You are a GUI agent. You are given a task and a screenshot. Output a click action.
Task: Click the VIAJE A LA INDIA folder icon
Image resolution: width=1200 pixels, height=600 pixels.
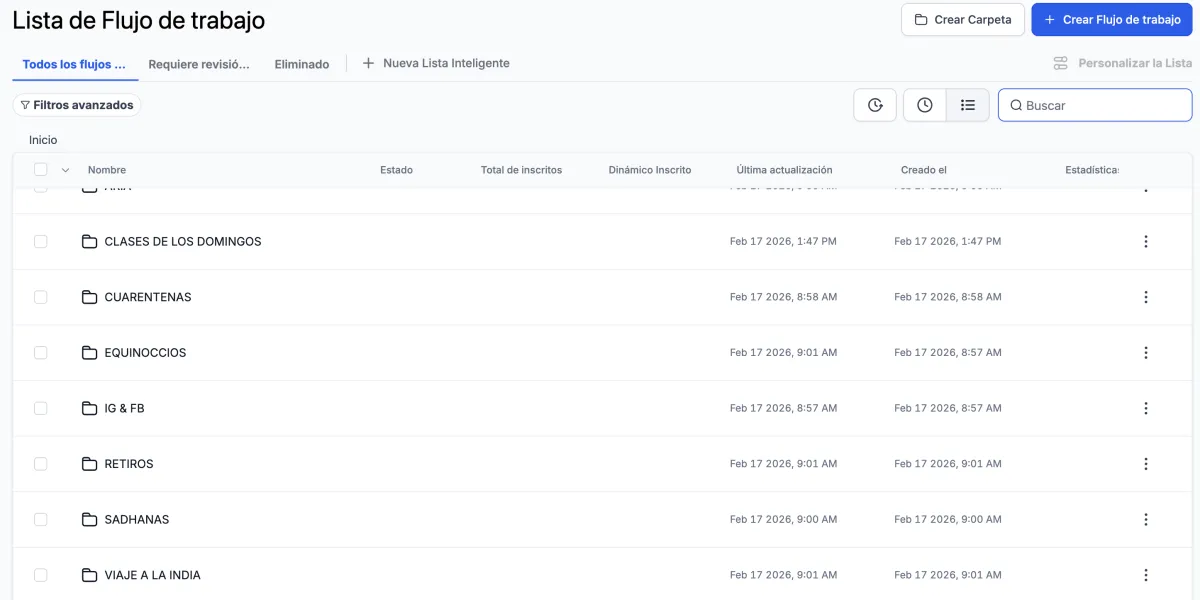coord(90,575)
